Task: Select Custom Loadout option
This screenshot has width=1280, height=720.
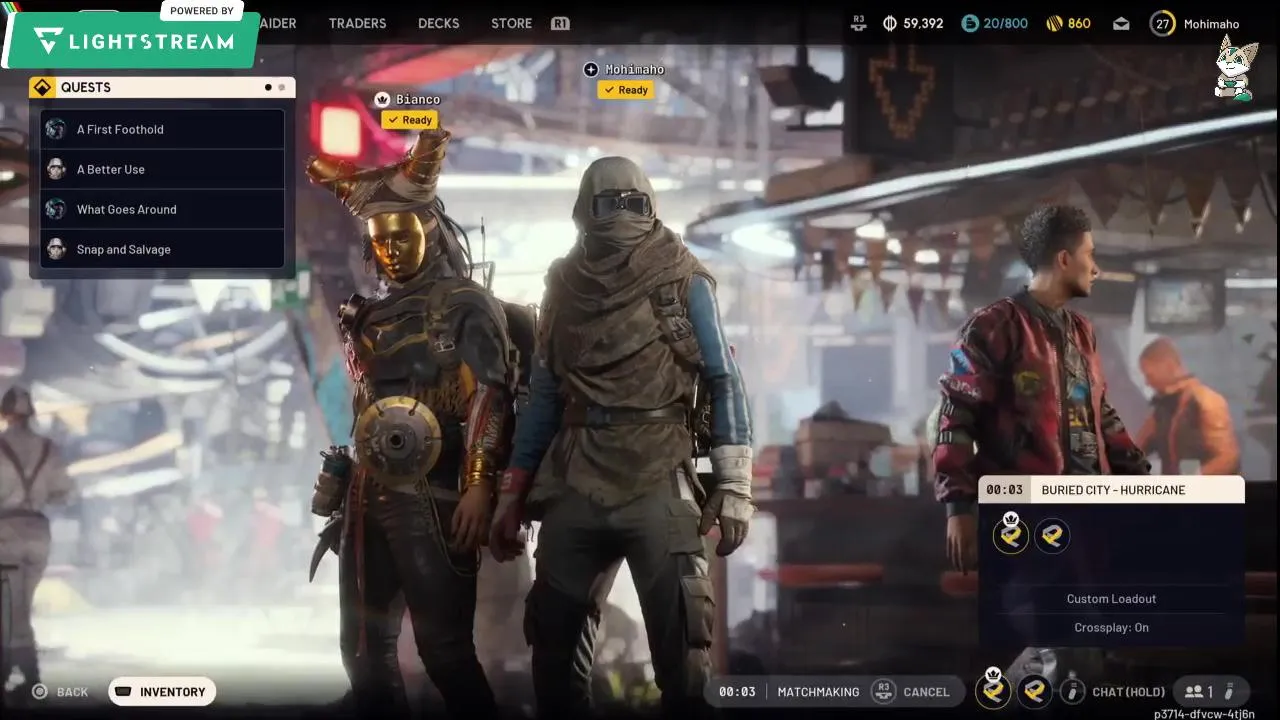Action: pos(1111,599)
